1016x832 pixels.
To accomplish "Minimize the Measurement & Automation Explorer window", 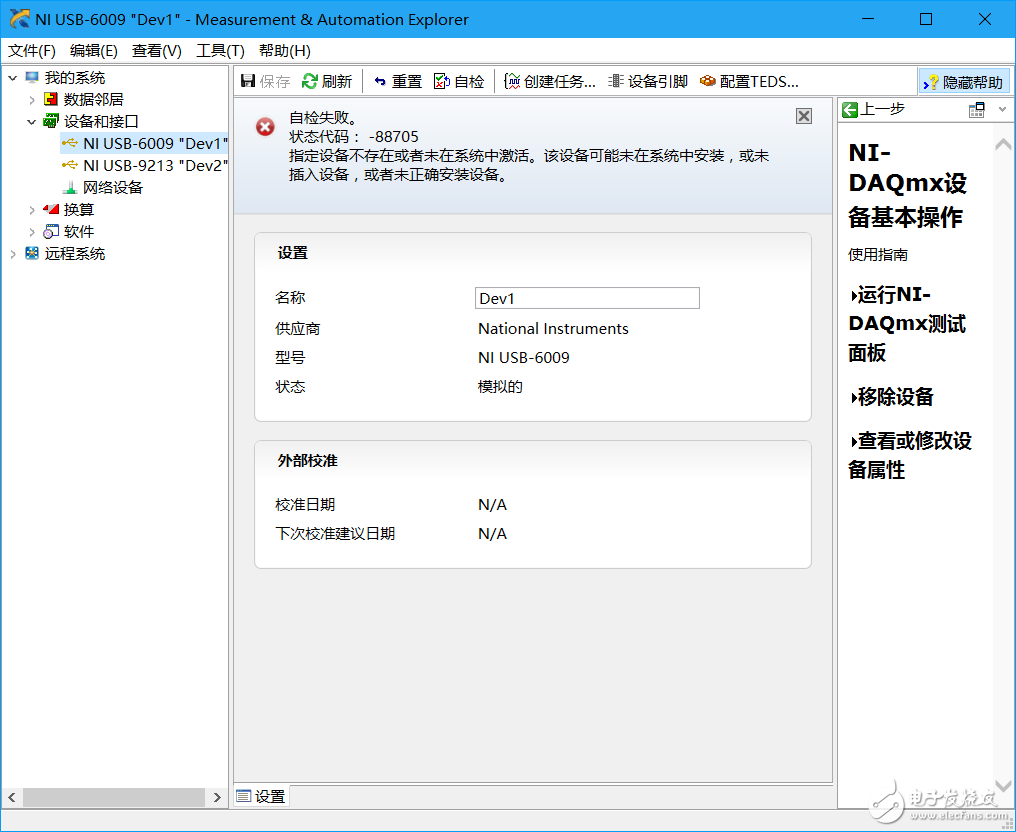I will point(868,19).
